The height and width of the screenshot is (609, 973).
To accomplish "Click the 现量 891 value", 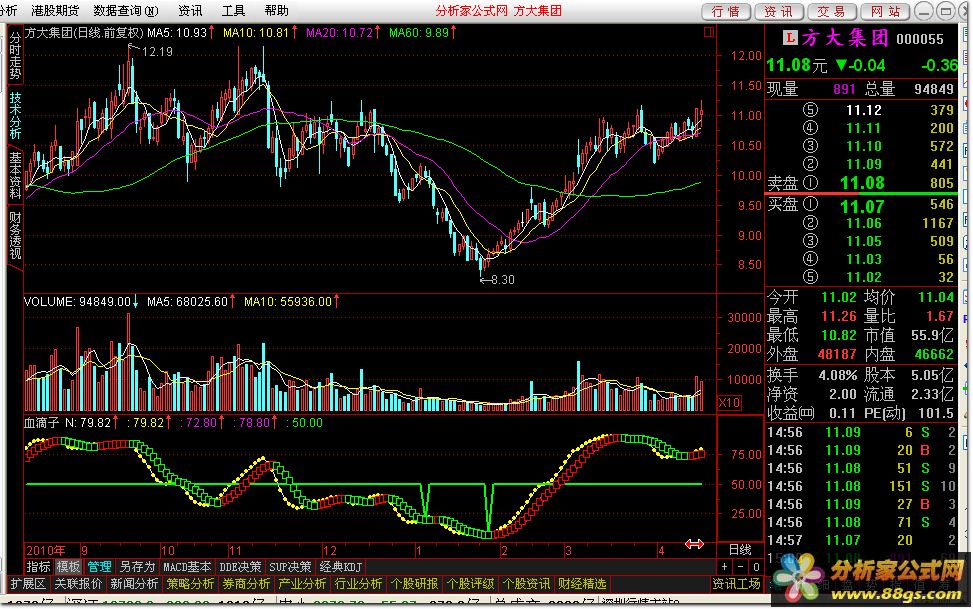I will (x=844, y=89).
